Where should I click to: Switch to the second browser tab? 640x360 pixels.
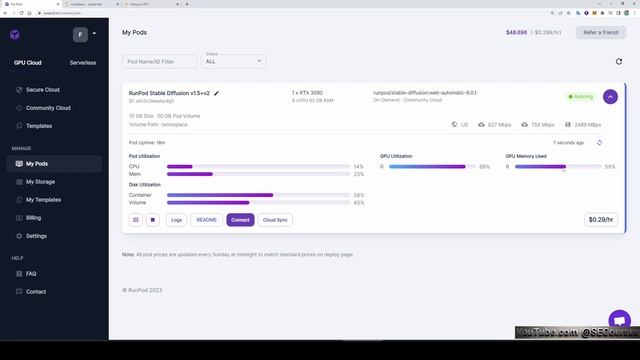click(91, 4)
